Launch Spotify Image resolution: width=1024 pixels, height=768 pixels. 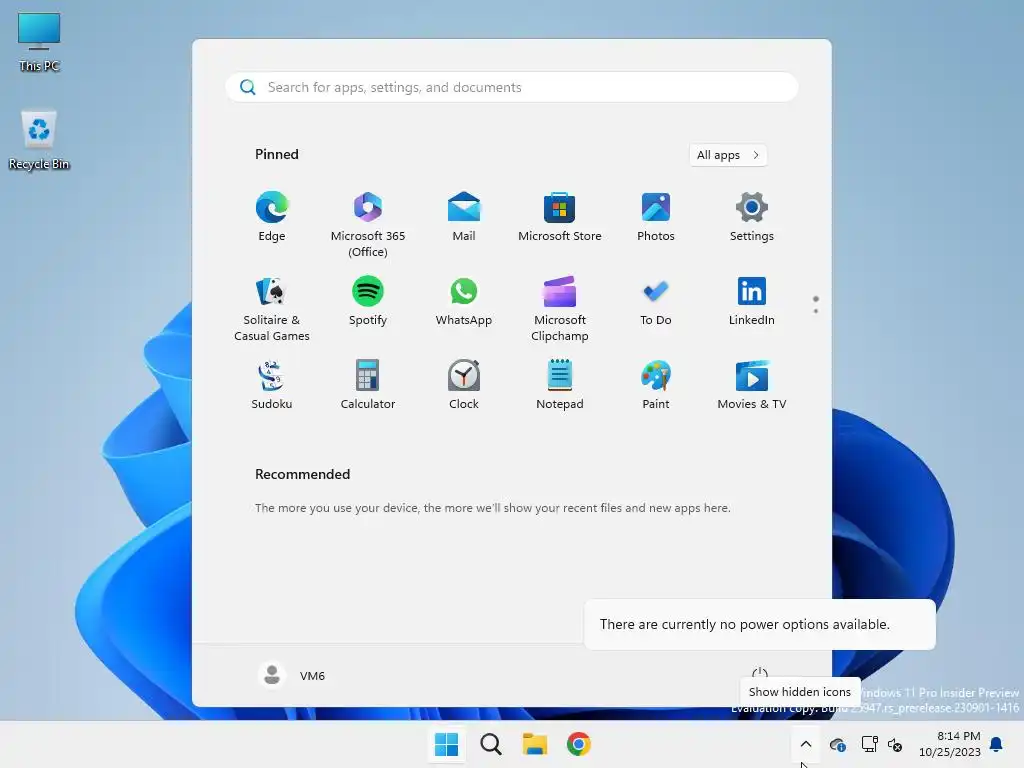click(x=368, y=302)
